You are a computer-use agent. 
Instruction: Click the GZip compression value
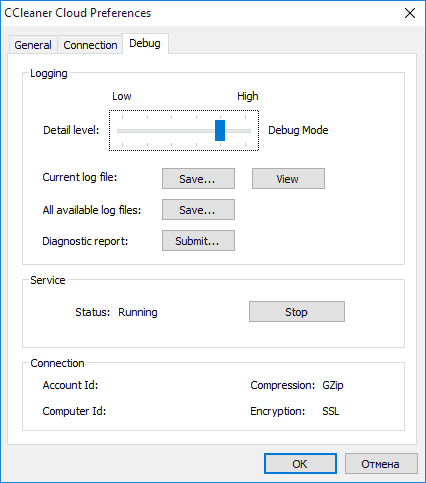point(333,385)
